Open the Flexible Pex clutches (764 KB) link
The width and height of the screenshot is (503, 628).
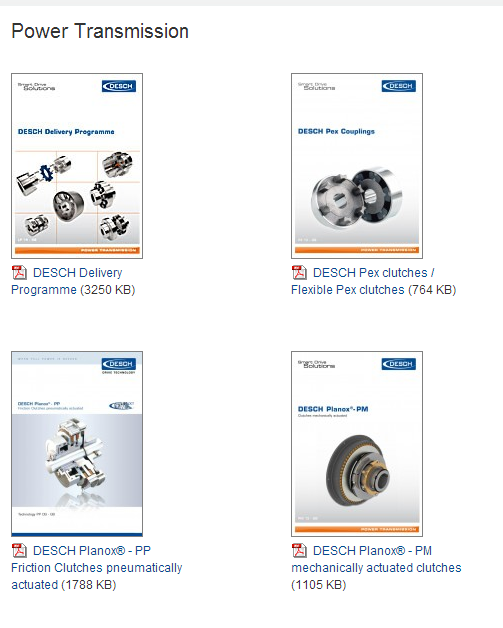[374, 281]
